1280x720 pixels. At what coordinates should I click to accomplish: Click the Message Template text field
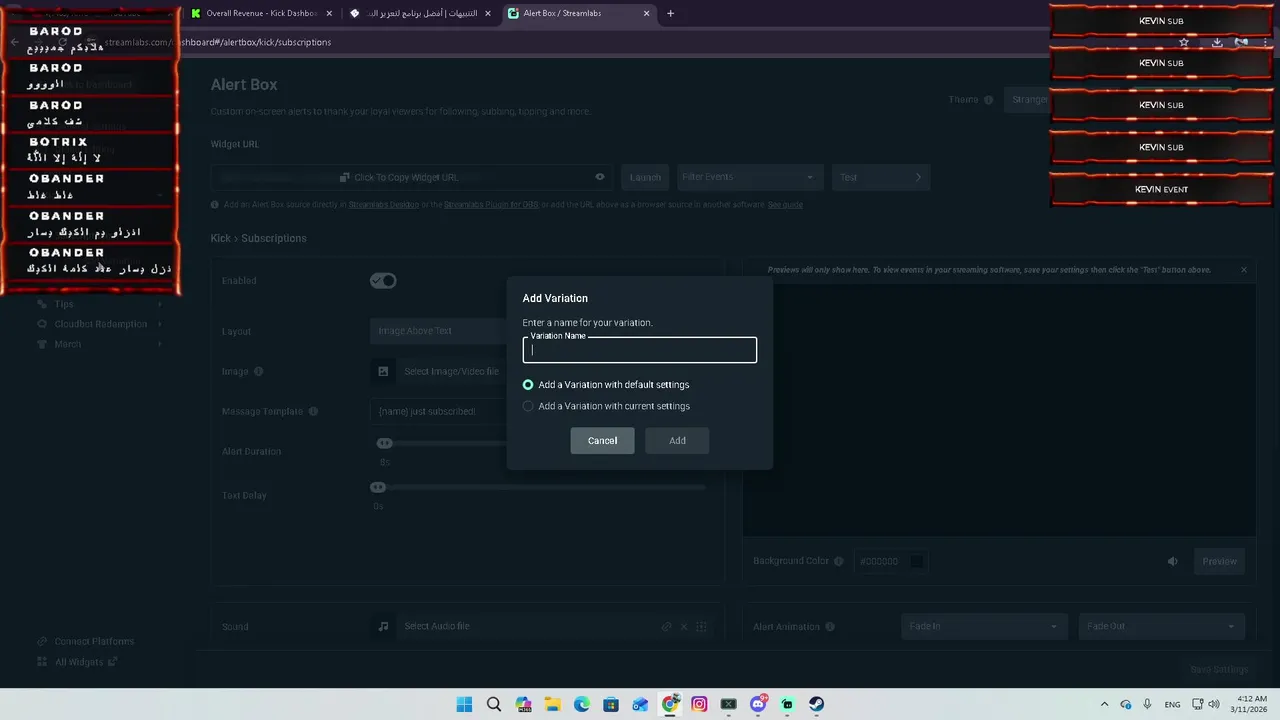pos(440,411)
